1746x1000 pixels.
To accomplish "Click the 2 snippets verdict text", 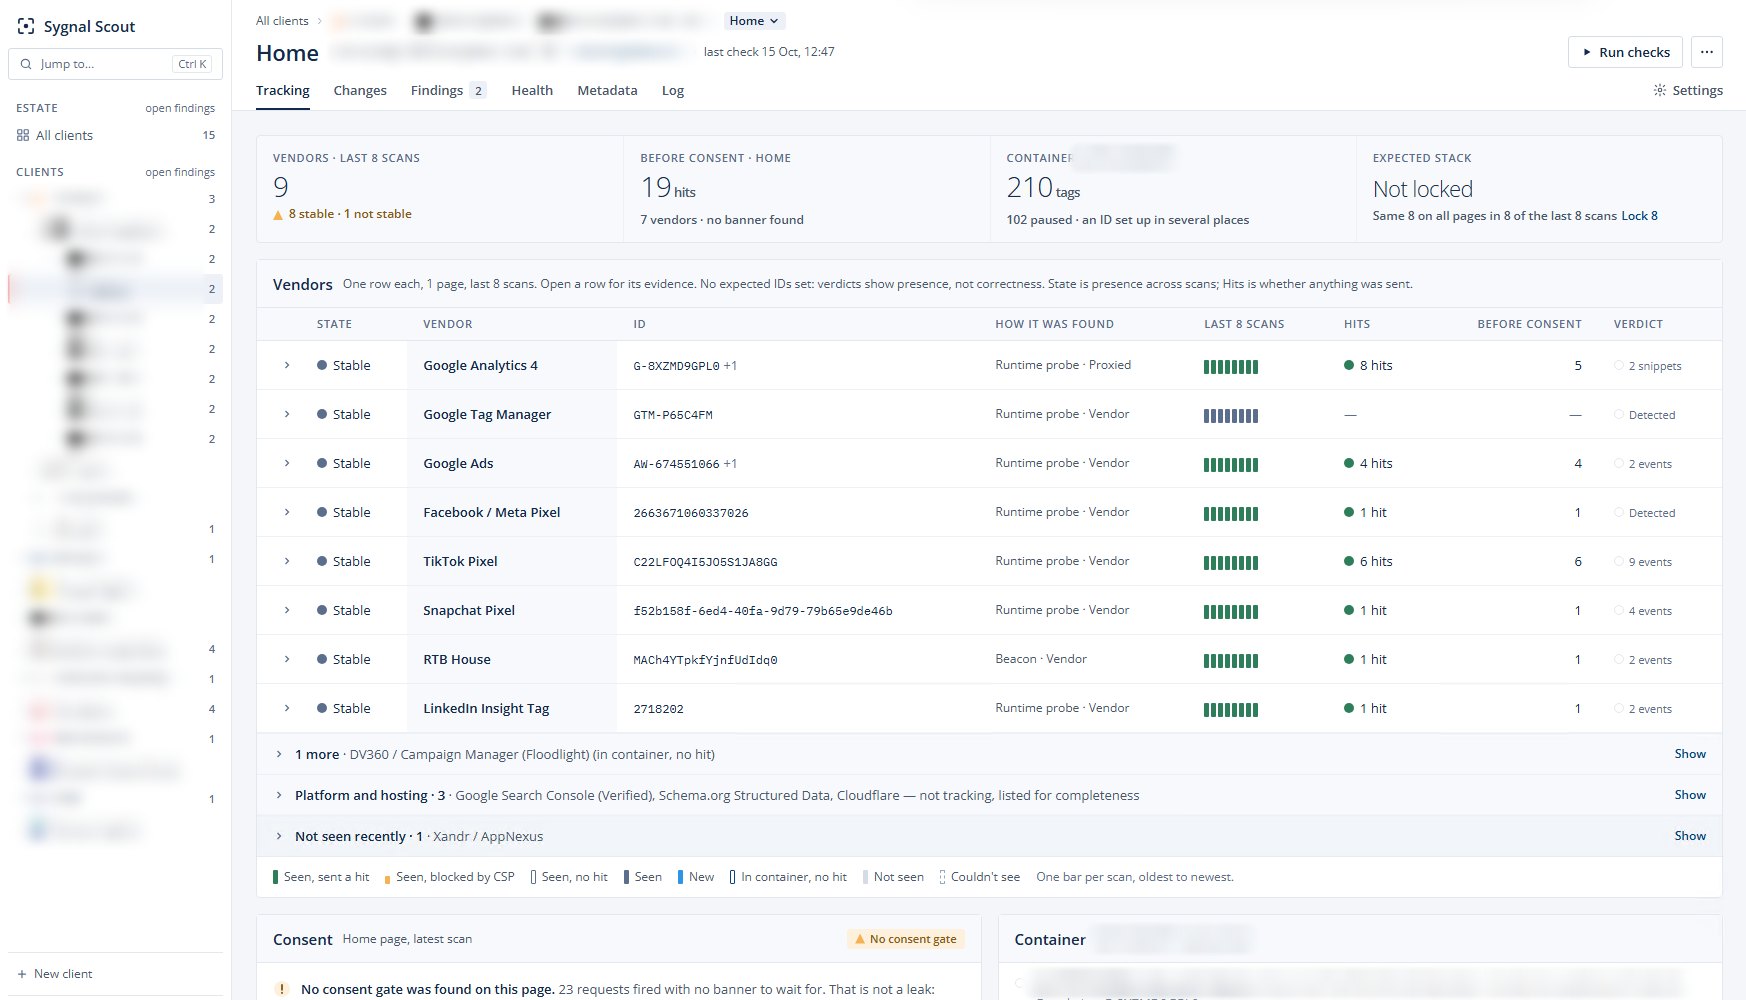I will coord(1655,366).
